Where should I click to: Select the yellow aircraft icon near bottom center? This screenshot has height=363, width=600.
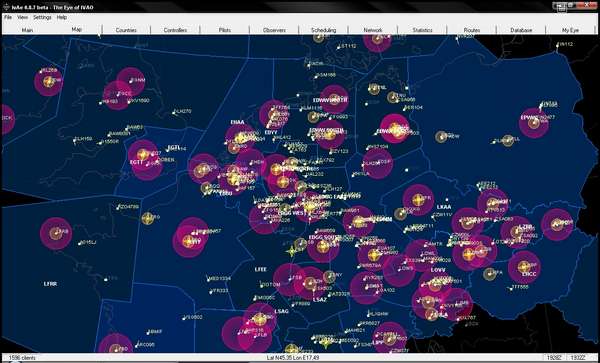pos(326,342)
